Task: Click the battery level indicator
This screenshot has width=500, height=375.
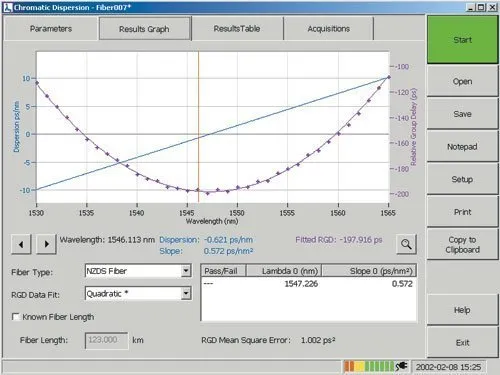Action: 369,367
